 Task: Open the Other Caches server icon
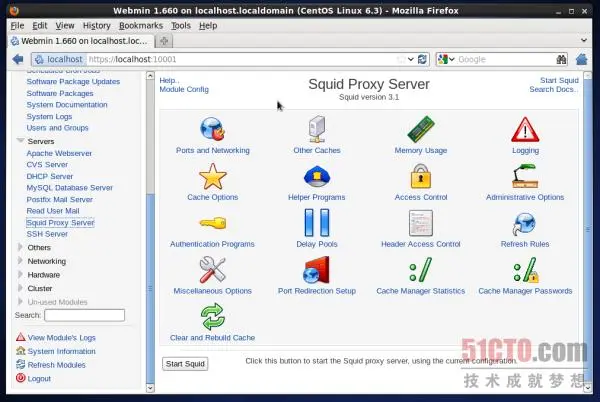(x=317, y=129)
